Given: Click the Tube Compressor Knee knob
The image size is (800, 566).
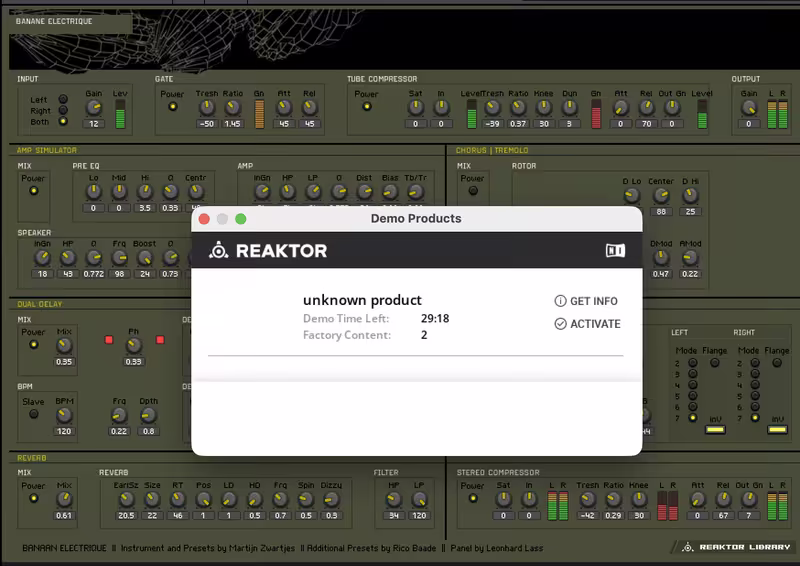Looking at the screenshot, I should [x=544, y=108].
